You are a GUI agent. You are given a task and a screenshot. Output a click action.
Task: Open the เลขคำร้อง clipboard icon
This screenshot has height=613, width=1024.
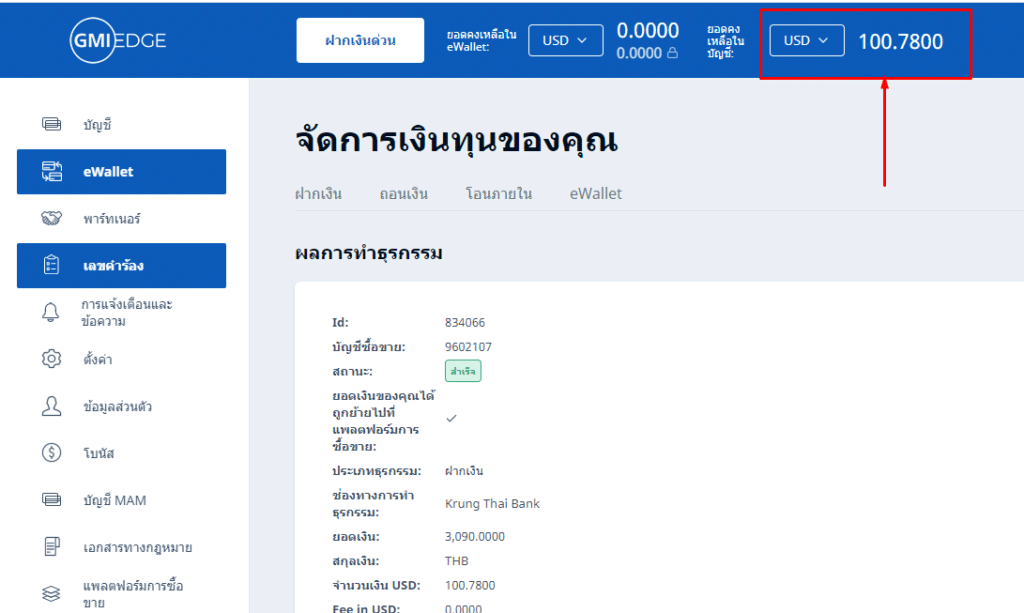(x=51, y=266)
